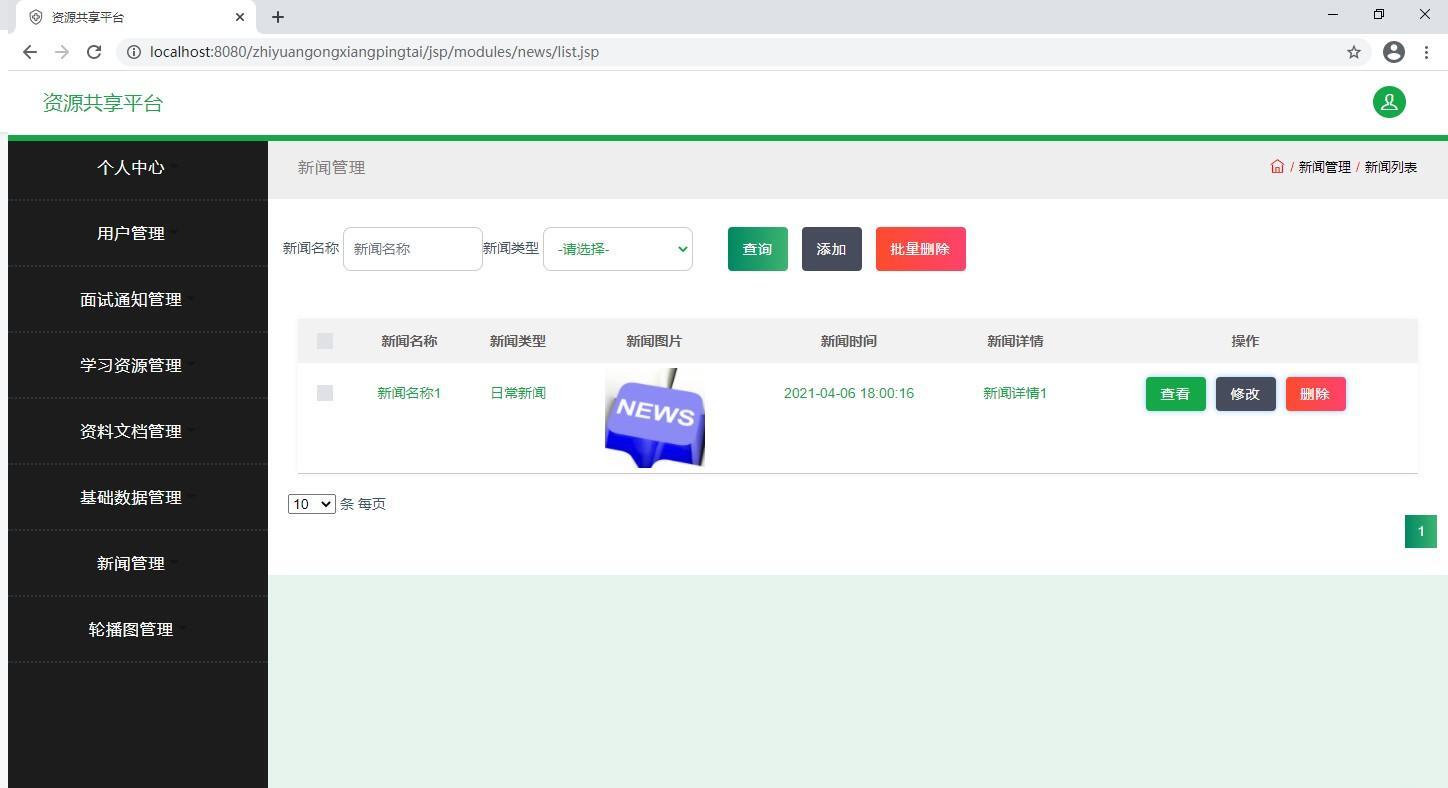Click the 日常新闻 type cell
Image resolution: width=1448 pixels, height=788 pixels.
(x=518, y=393)
